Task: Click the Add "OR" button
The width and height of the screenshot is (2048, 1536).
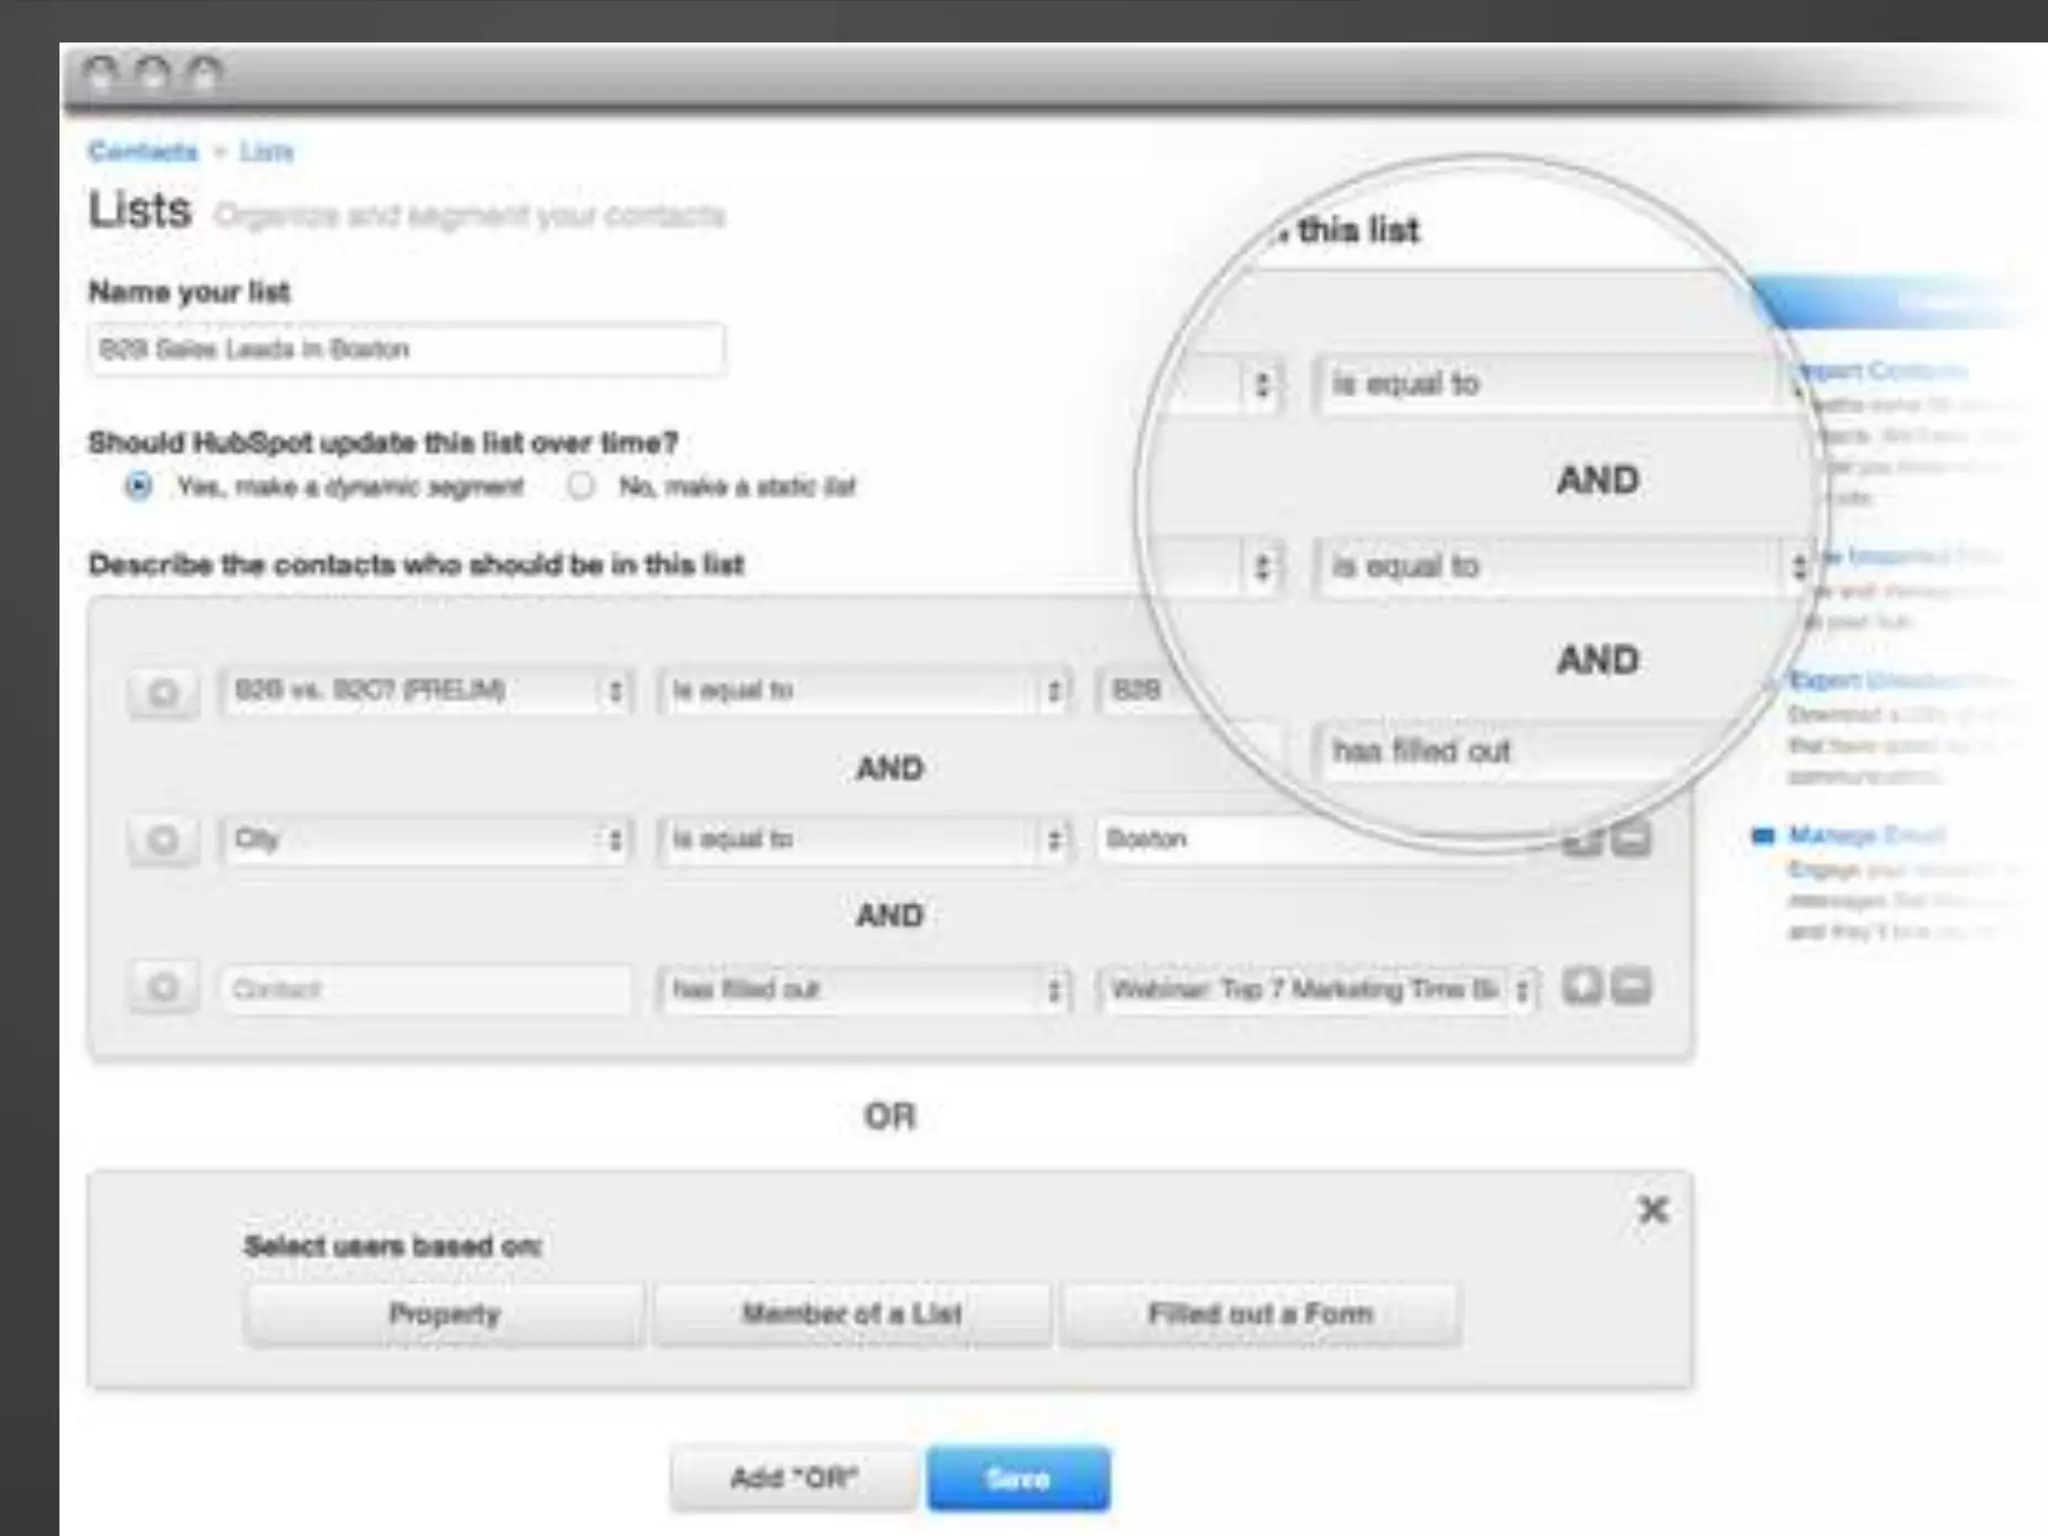Action: tap(794, 1477)
